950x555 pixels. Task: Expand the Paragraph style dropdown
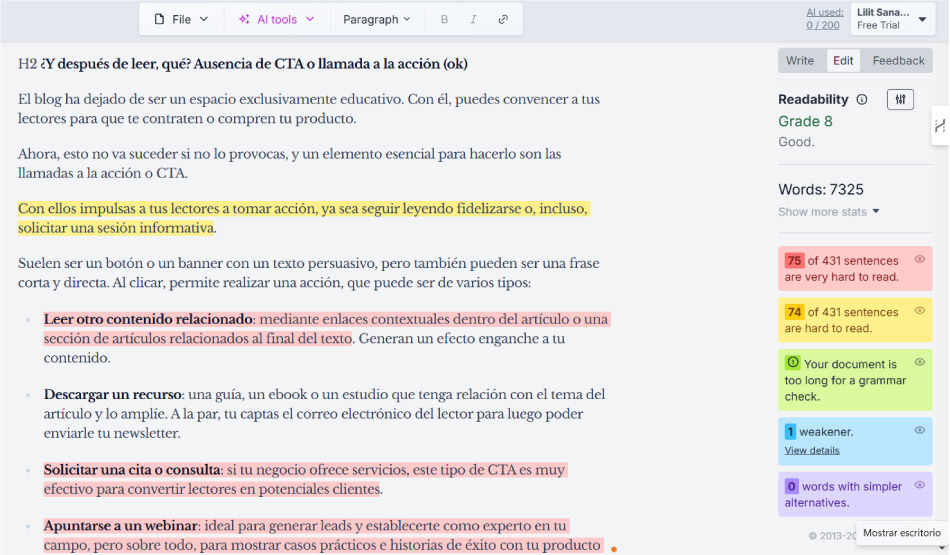tap(376, 19)
